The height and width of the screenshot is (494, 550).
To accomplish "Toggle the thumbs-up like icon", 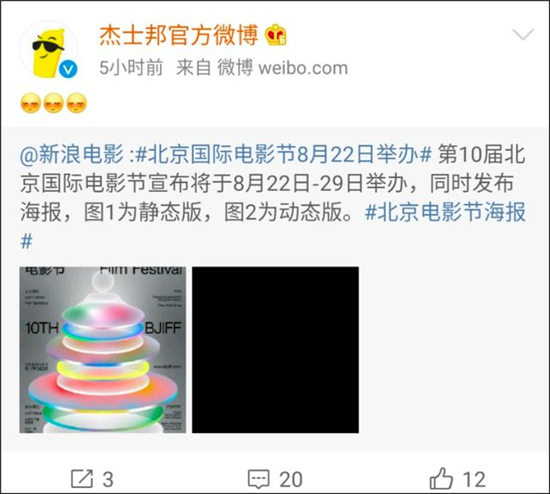I will pos(441,478).
